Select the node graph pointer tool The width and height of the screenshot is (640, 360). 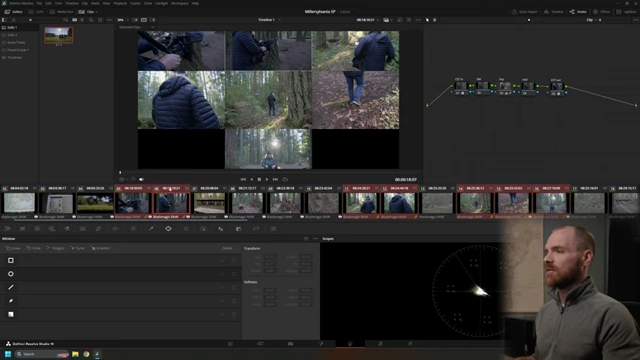click(x=427, y=20)
